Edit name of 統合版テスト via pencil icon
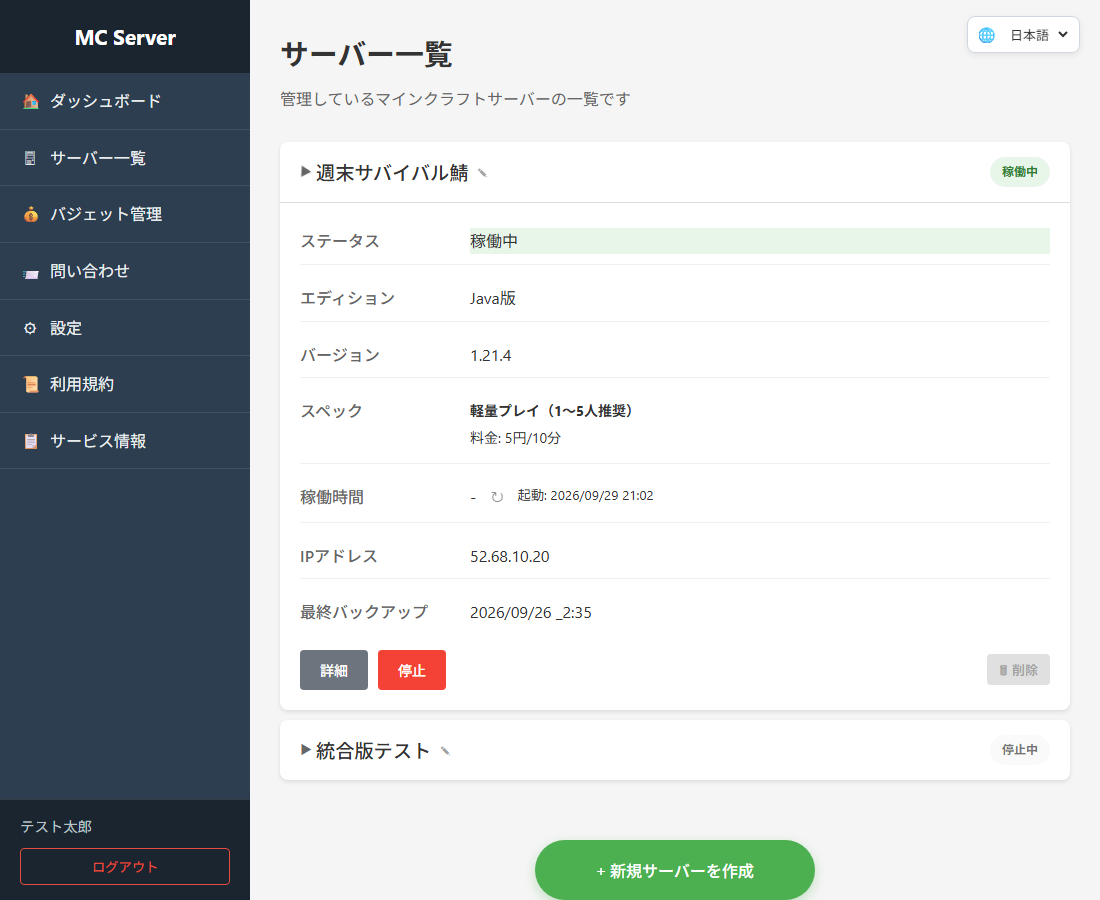Viewport: 1100px width, 900px height. (x=445, y=751)
